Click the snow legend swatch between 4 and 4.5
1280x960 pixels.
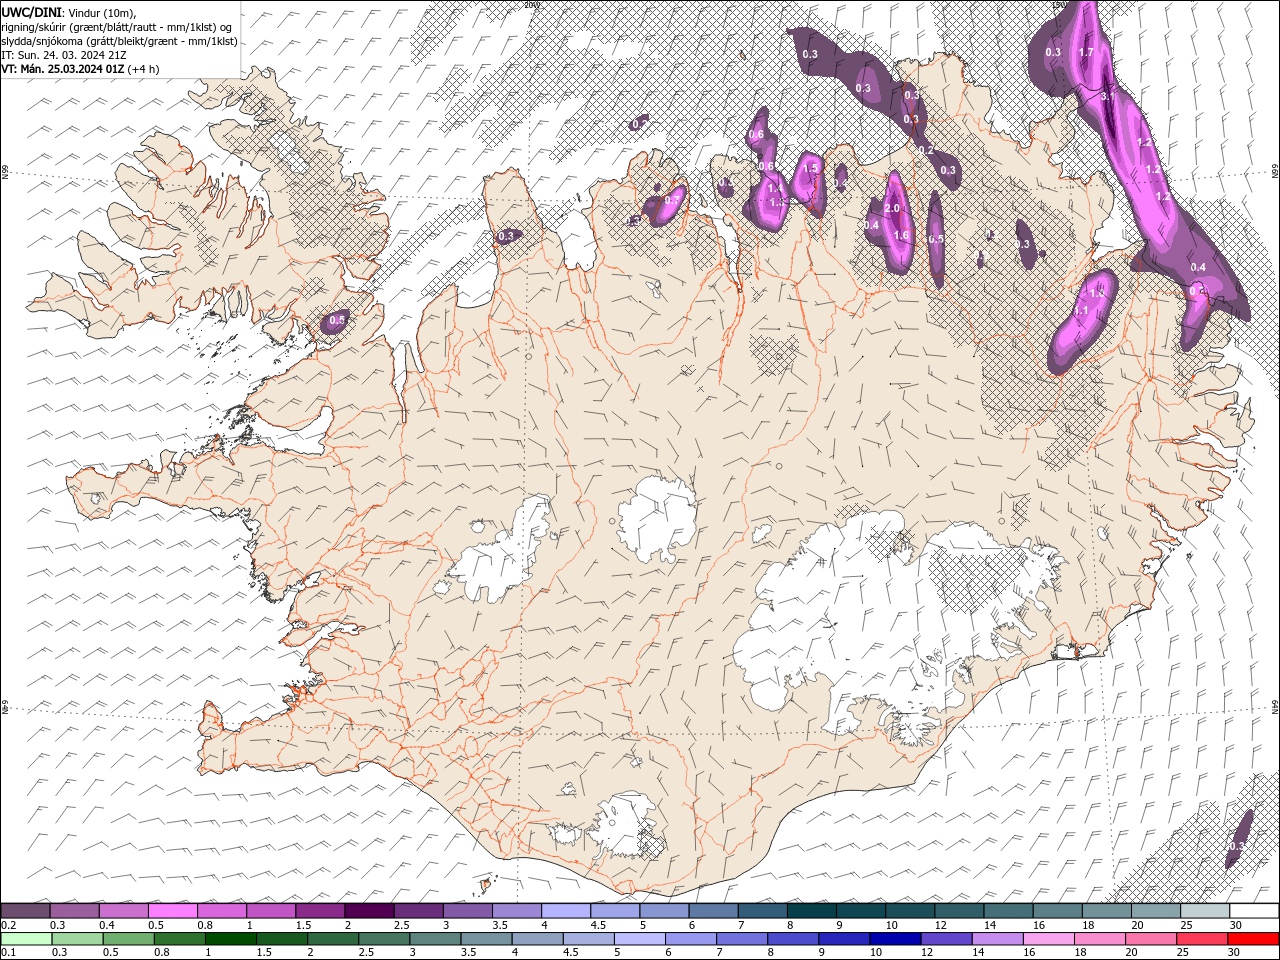pyautogui.click(x=565, y=910)
